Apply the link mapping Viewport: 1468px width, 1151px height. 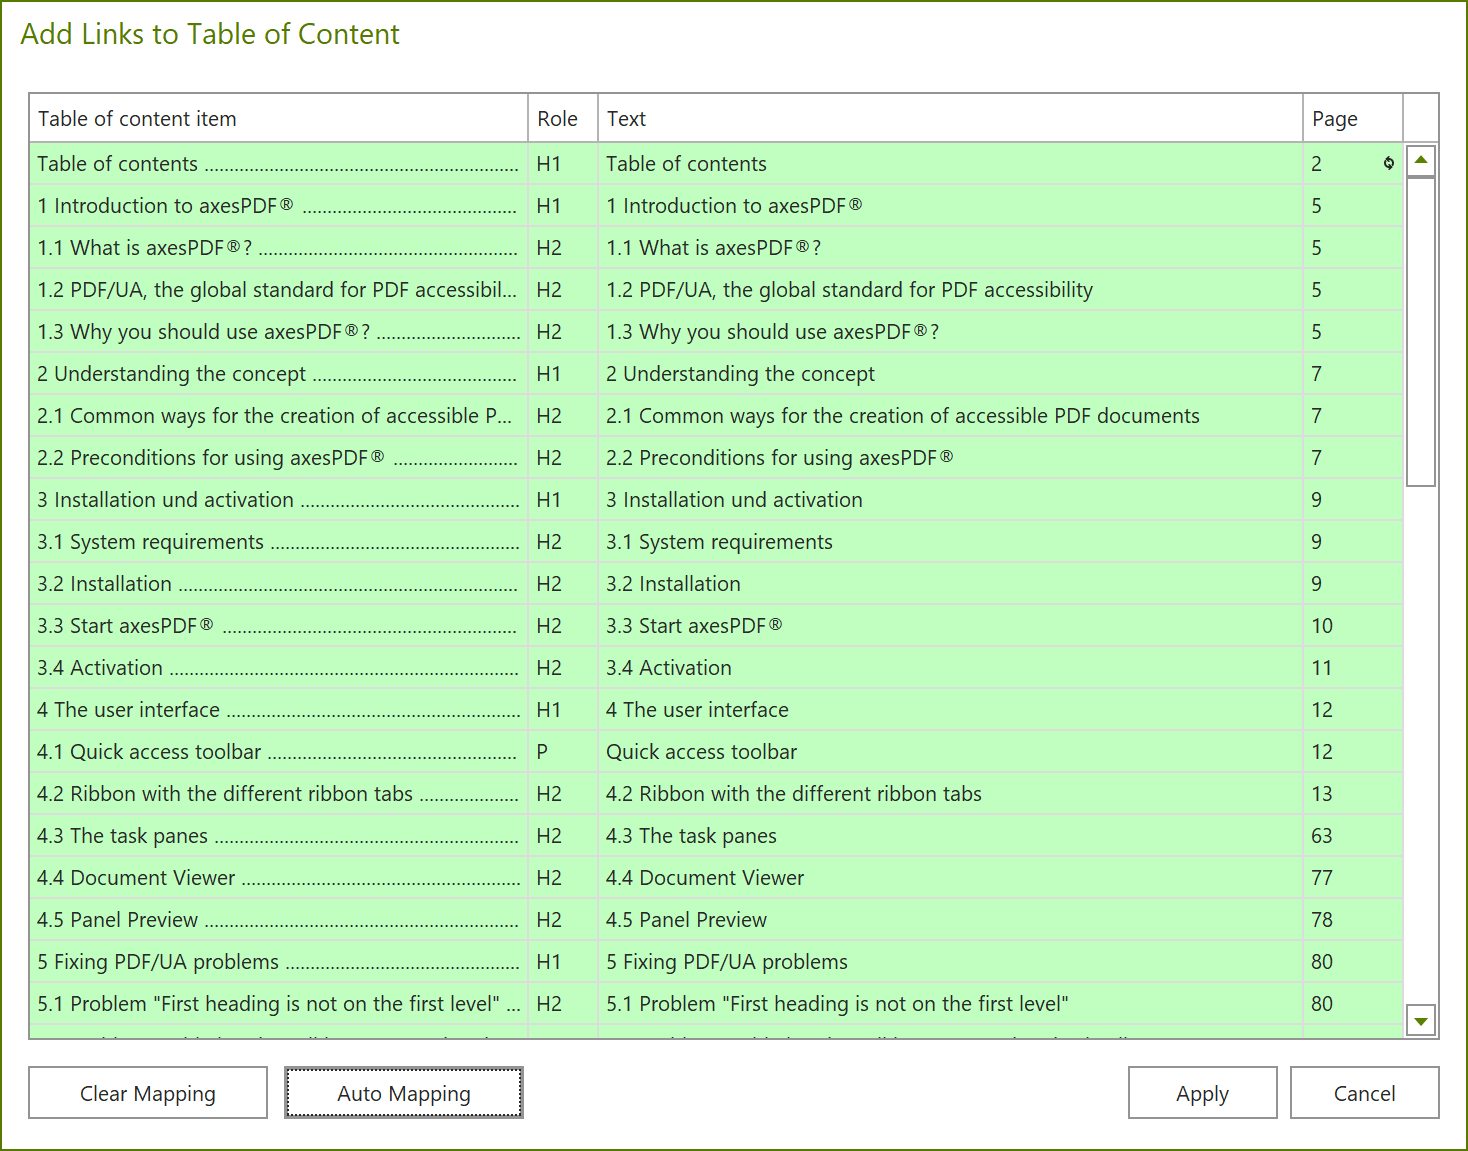(1202, 1093)
